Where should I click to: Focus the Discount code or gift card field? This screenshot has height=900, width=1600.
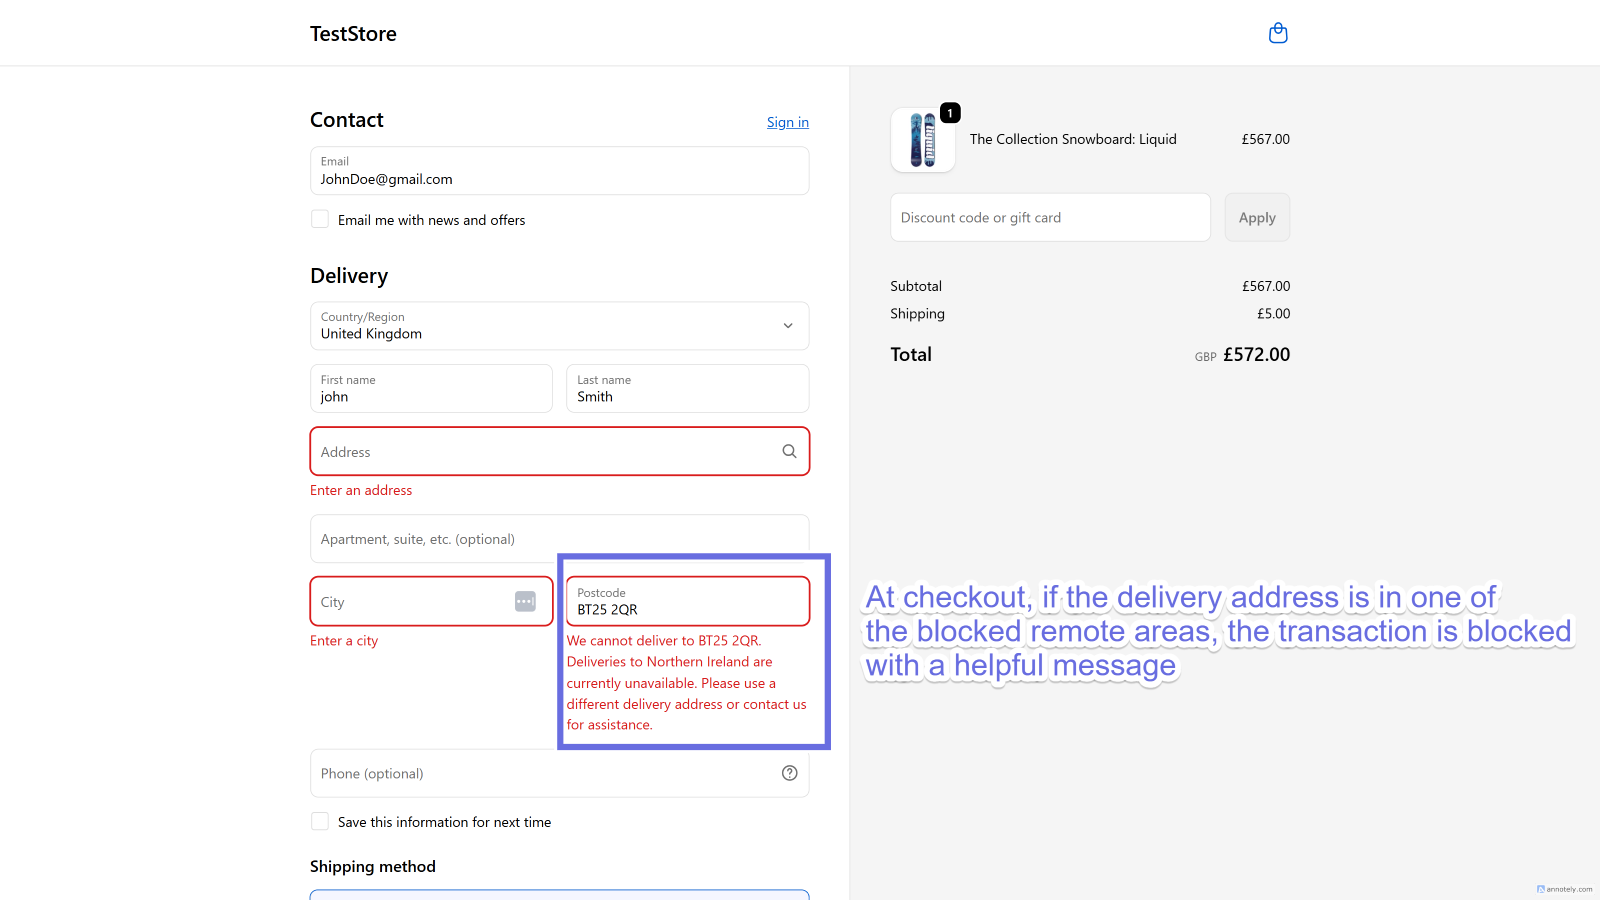click(1050, 217)
